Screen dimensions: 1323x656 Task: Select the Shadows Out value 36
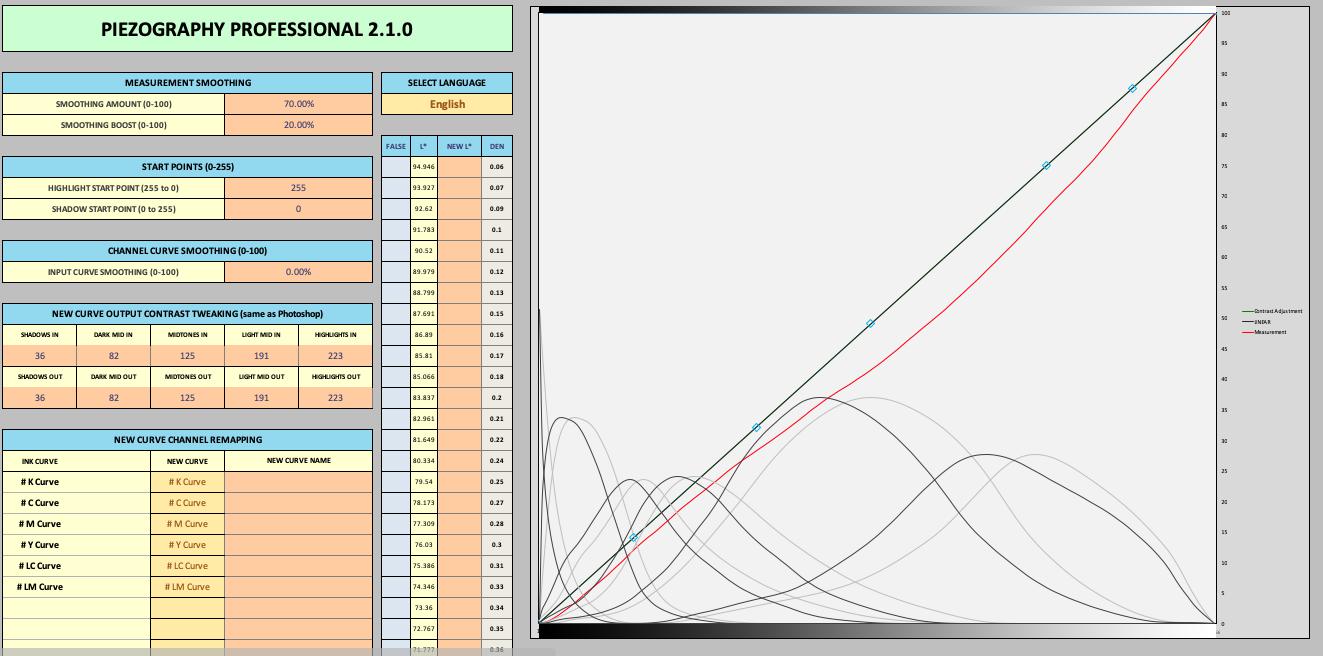click(x=40, y=398)
